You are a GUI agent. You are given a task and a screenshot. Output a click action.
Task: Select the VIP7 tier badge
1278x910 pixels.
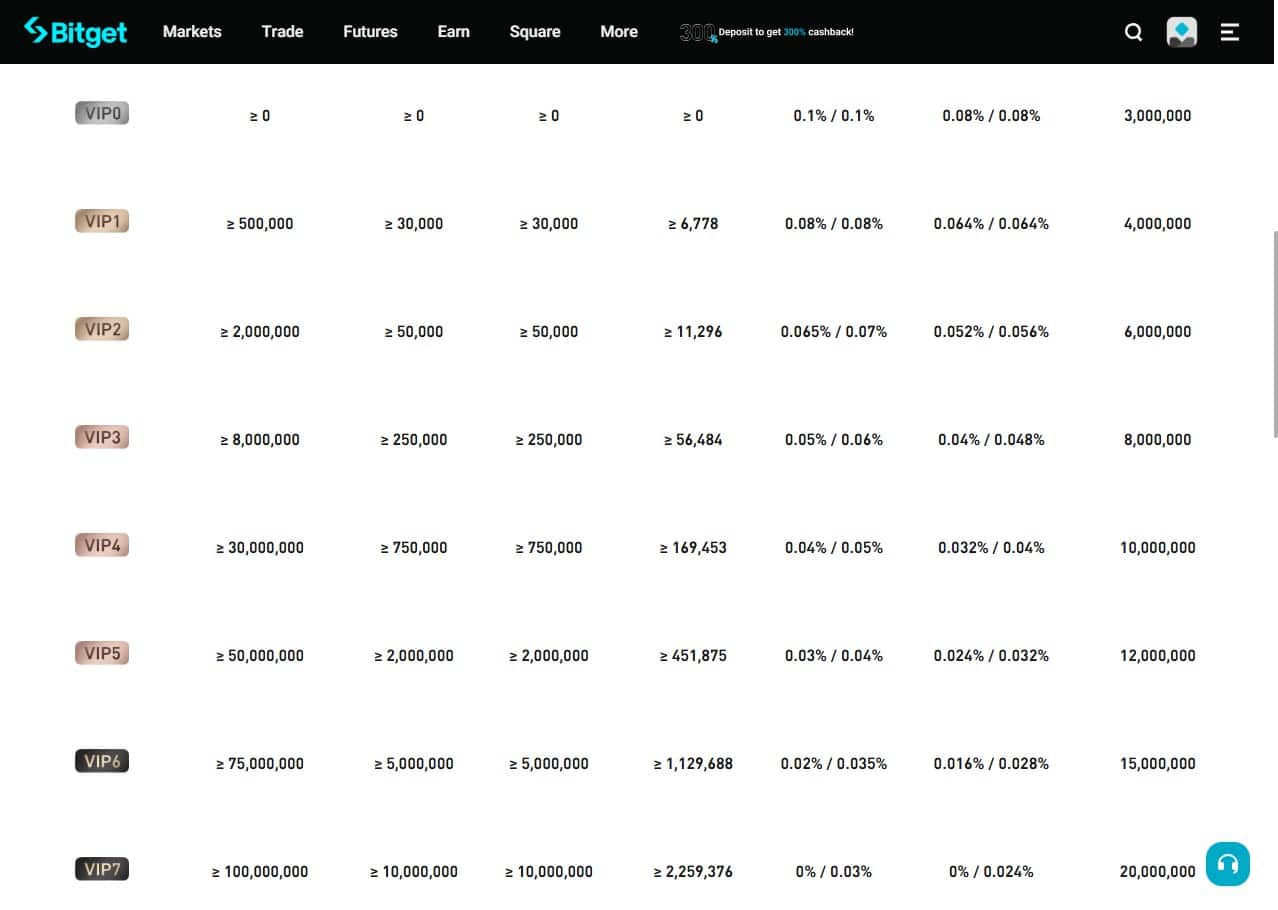[x=101, y=869]
